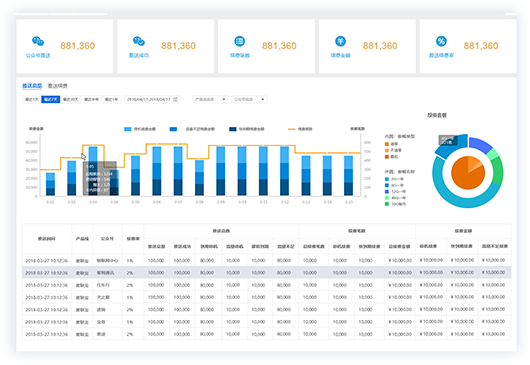This screenshot has height=365, width=530.
Task: Click the chat-bubble checkmark icon in second card
Action: click(x=139, y=41)
